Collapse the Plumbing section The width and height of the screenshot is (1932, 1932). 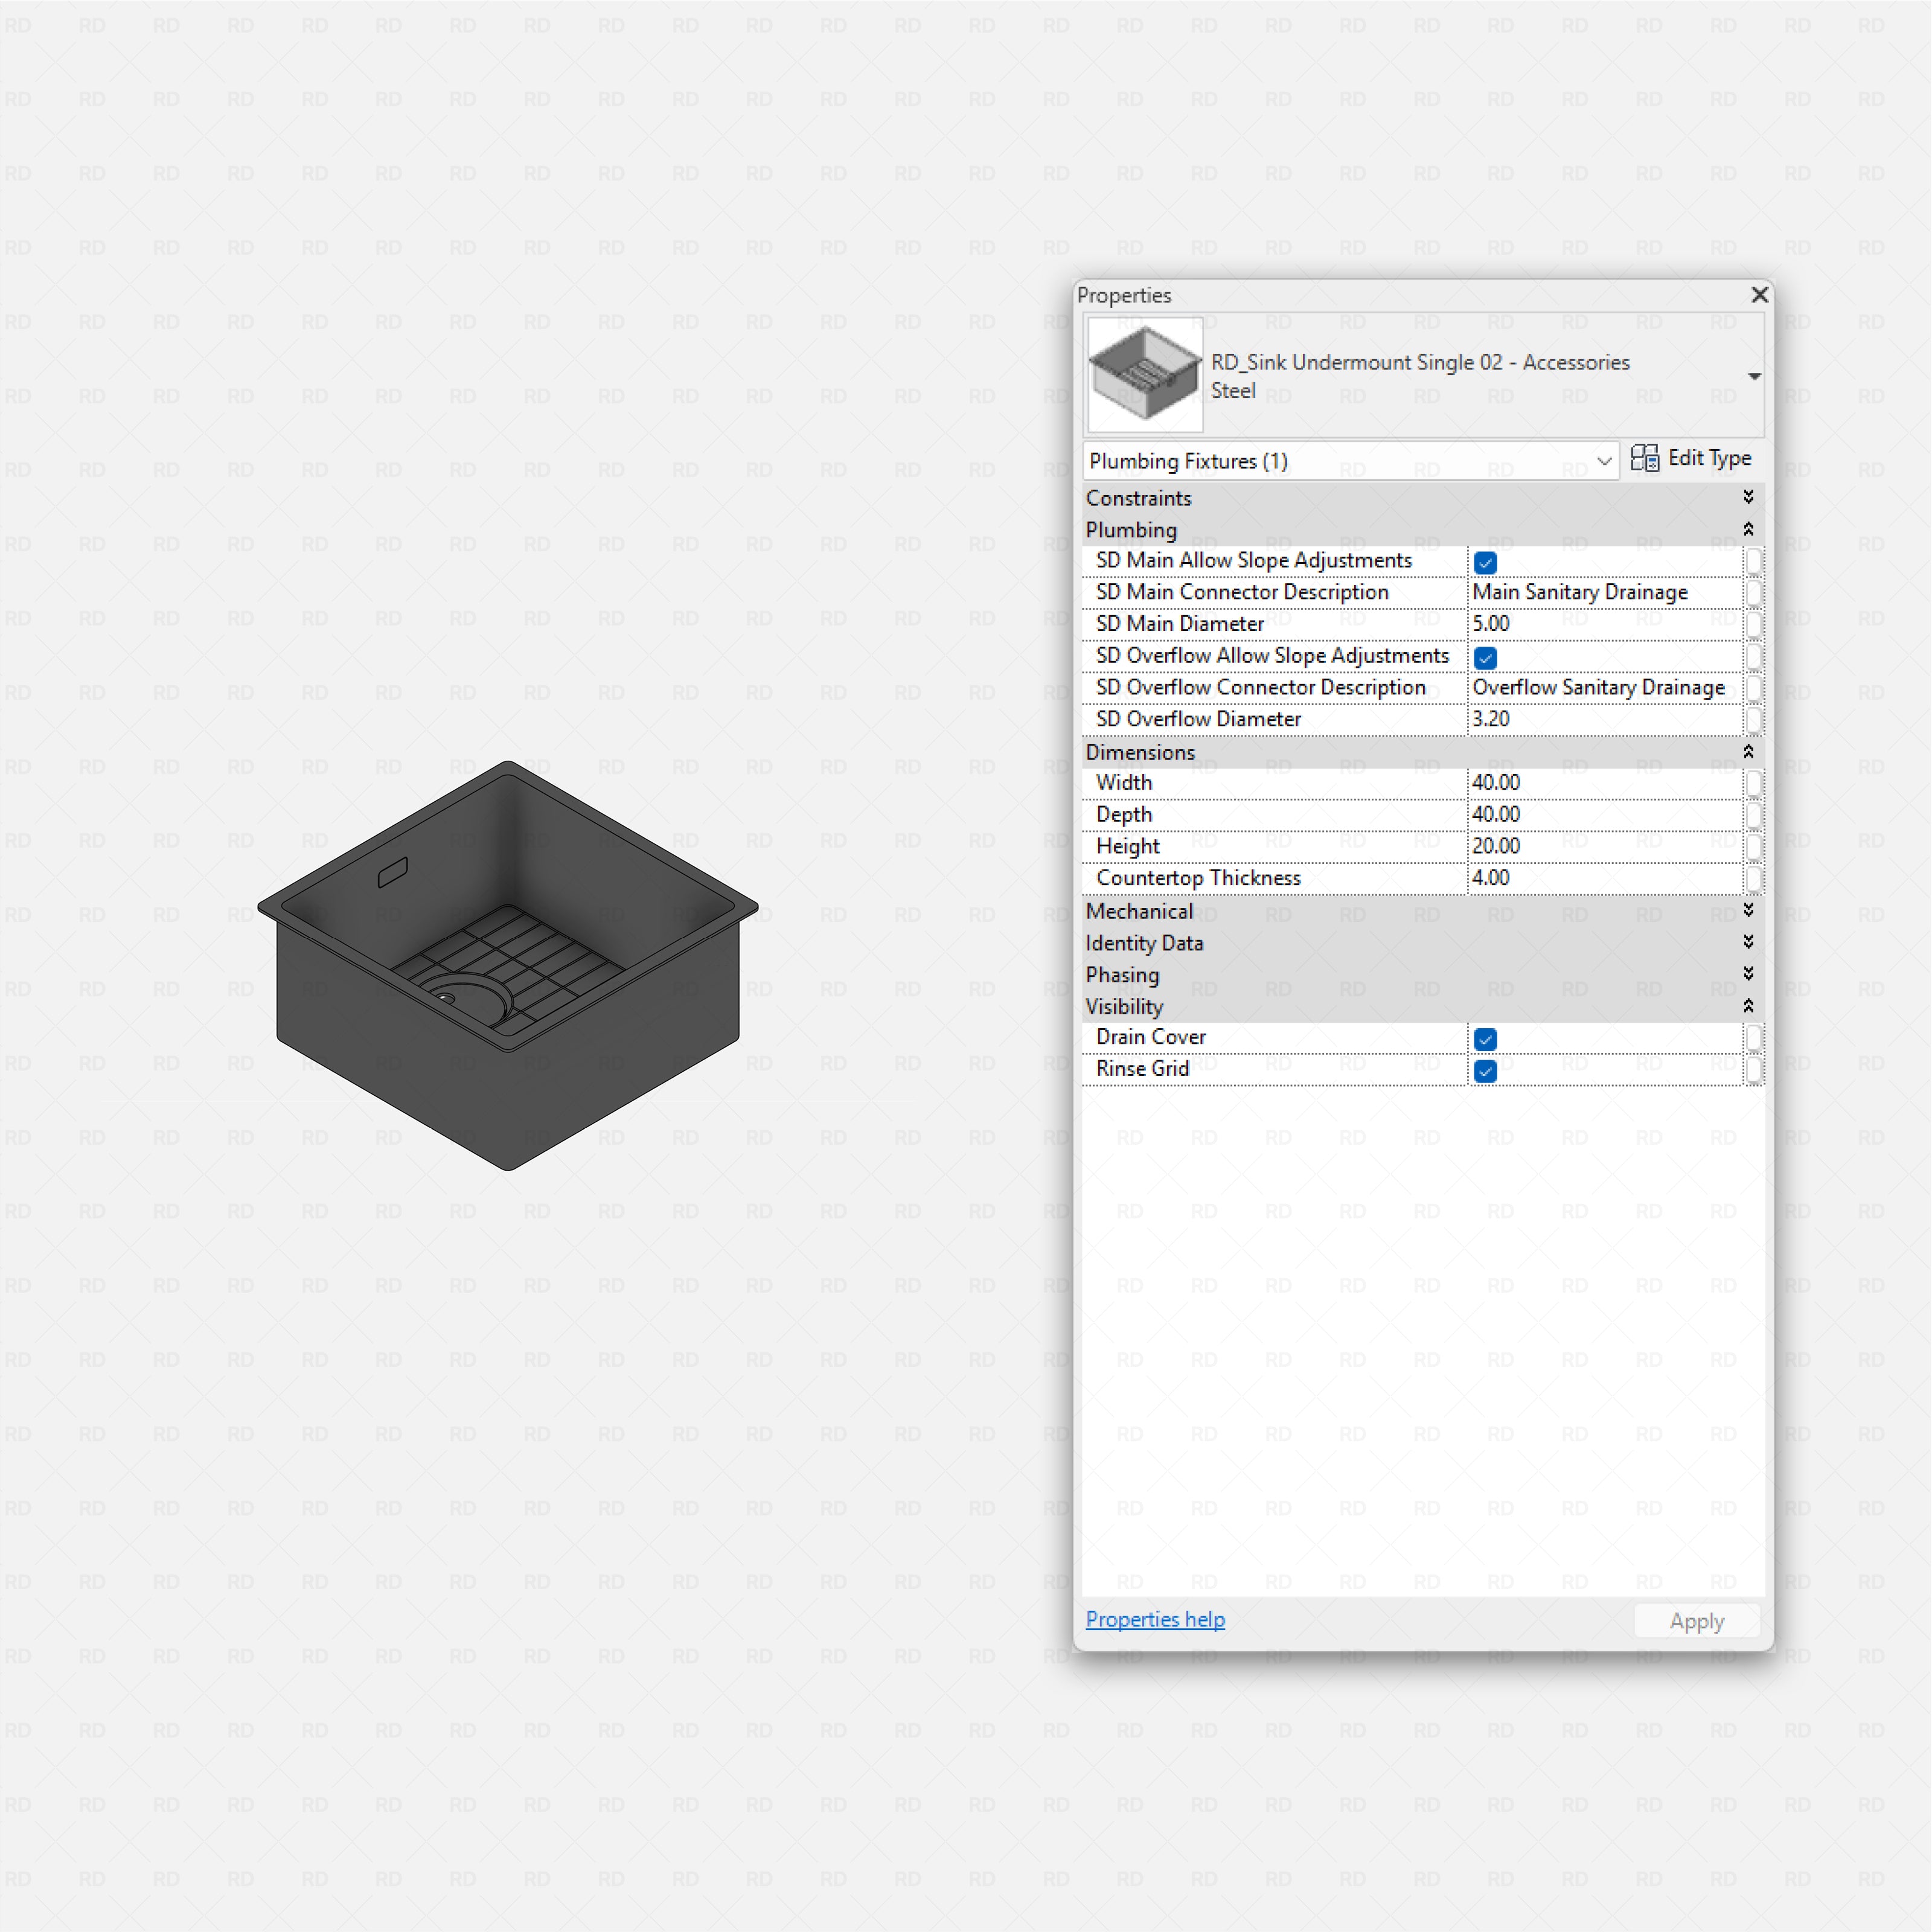[1748, 529]
